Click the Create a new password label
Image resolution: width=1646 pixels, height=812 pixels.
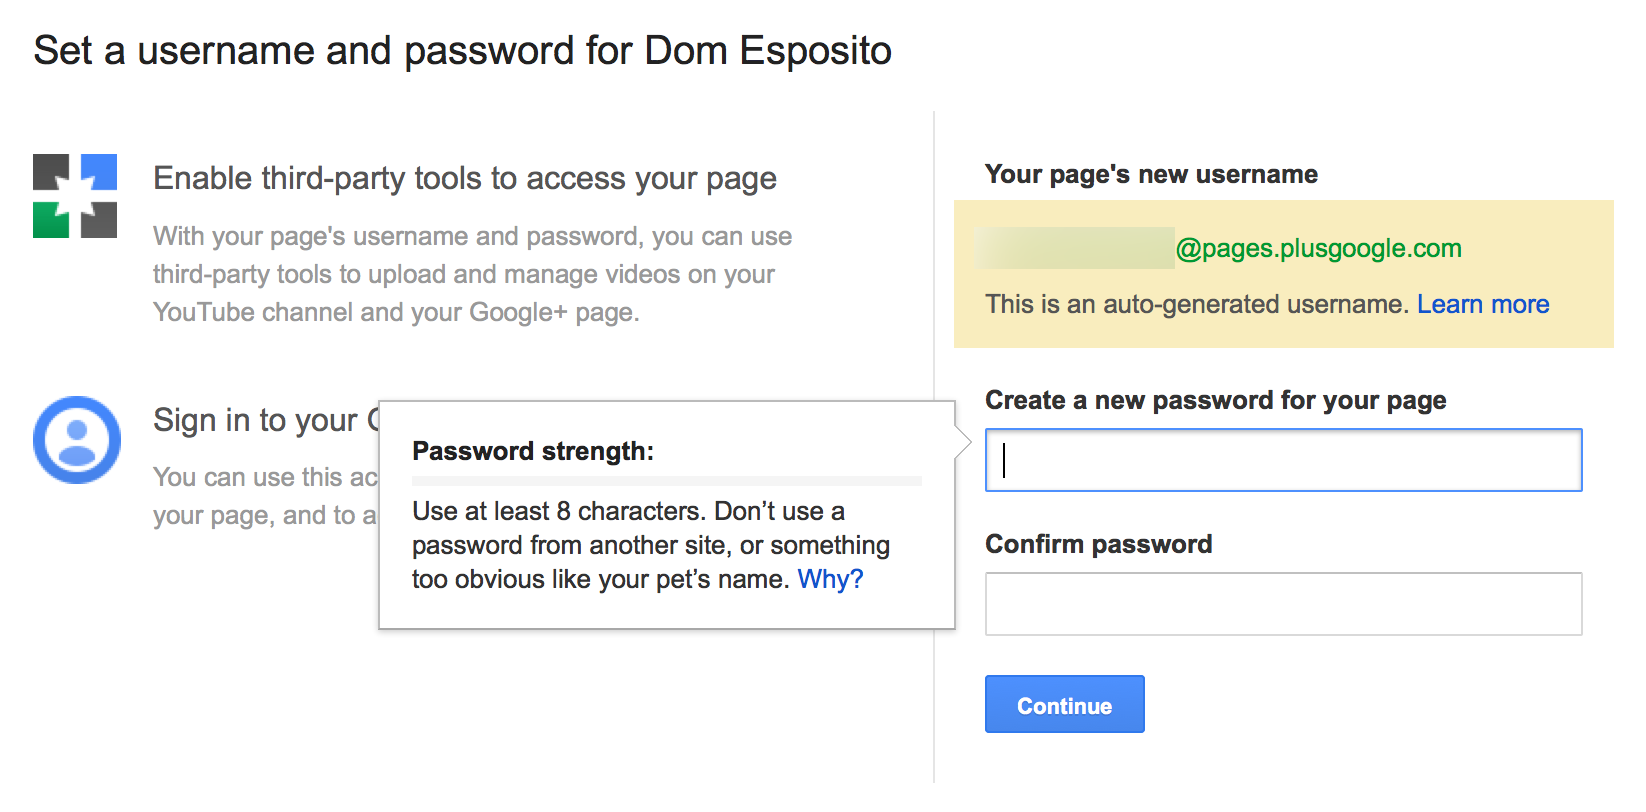(1215, 400)
